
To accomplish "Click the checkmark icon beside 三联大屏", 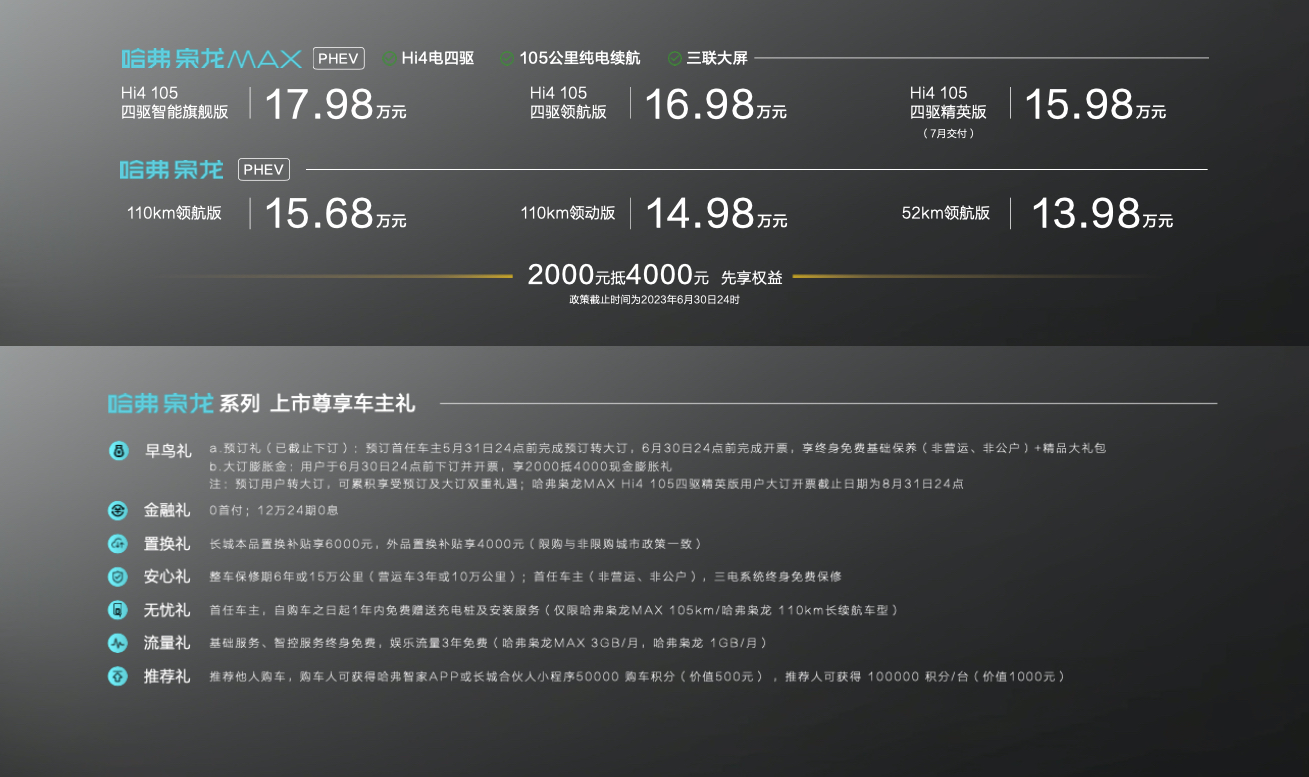I will coord(675,58).
